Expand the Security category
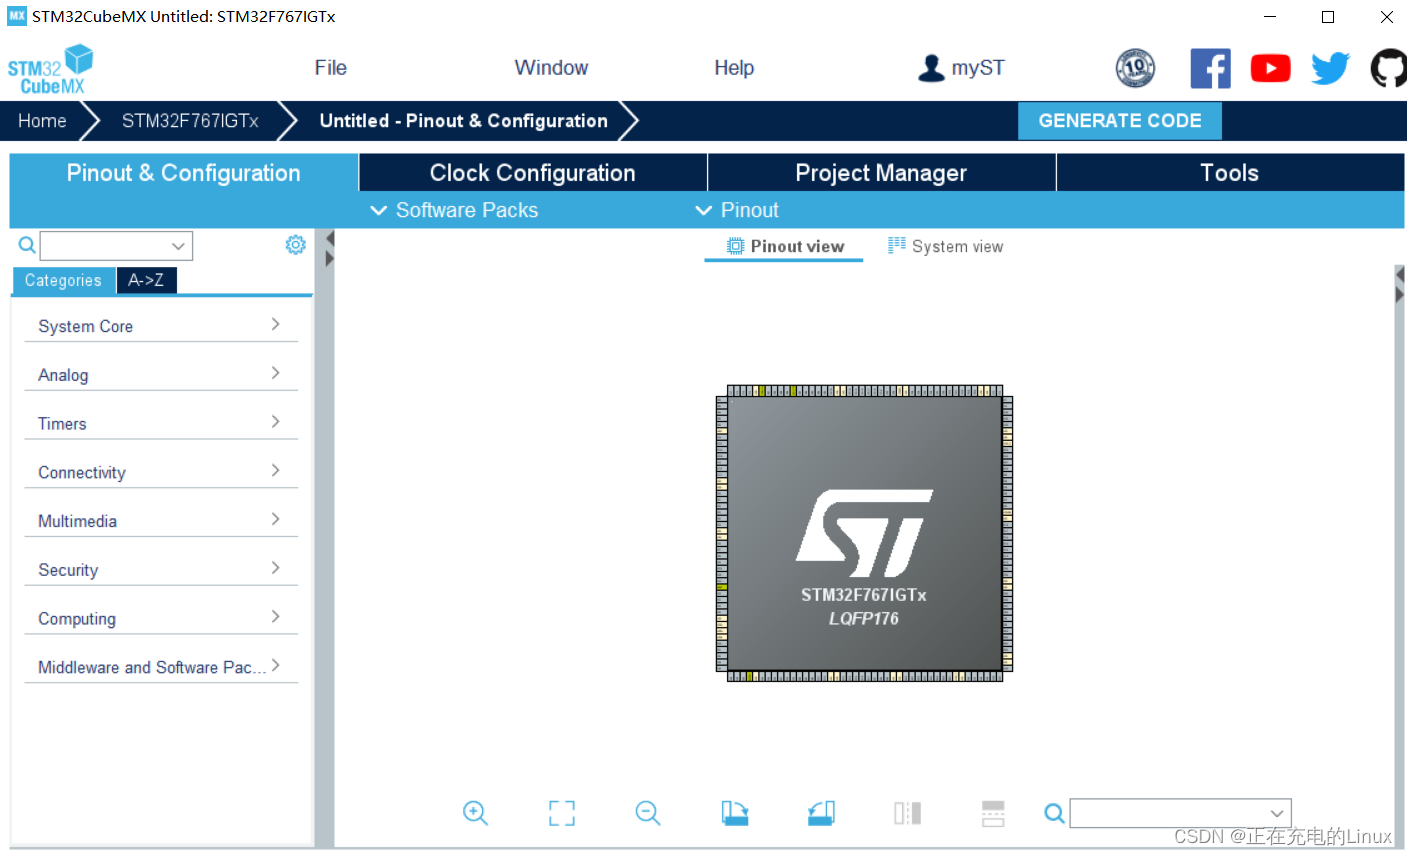Image resolution: width=1407 pixels, height=855 pixels. (x=161, y=570)
